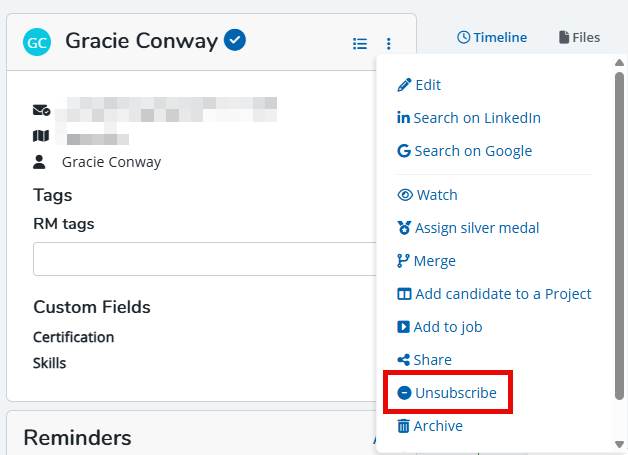This screenshot has height=455, width=628.
Task: Choose Edit from the actions menu
Action: [x=419, y=85]
